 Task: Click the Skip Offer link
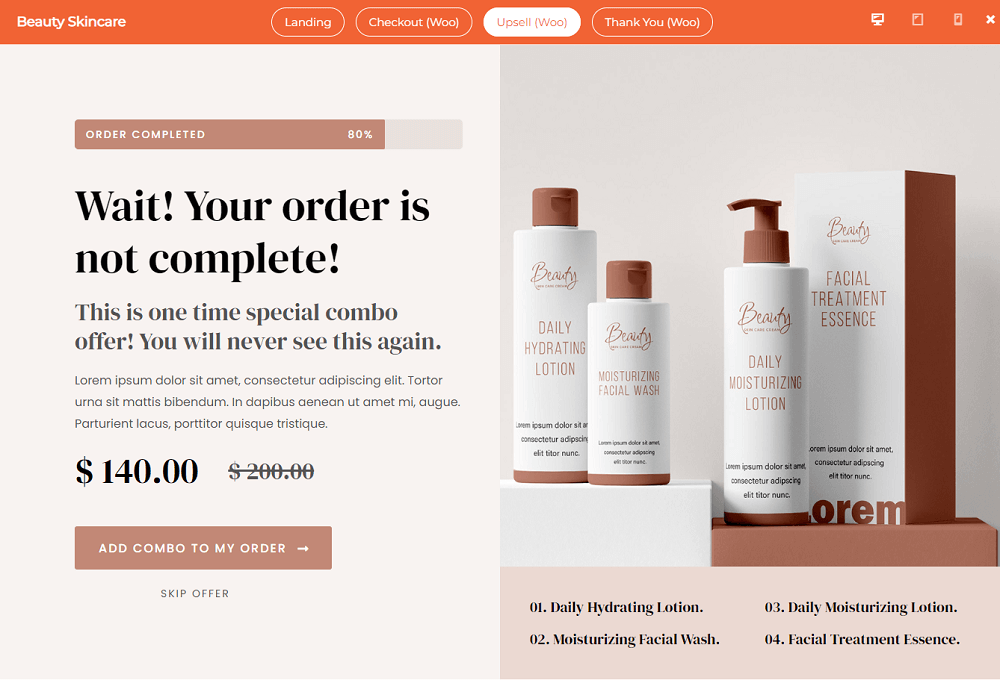(195, 593)
